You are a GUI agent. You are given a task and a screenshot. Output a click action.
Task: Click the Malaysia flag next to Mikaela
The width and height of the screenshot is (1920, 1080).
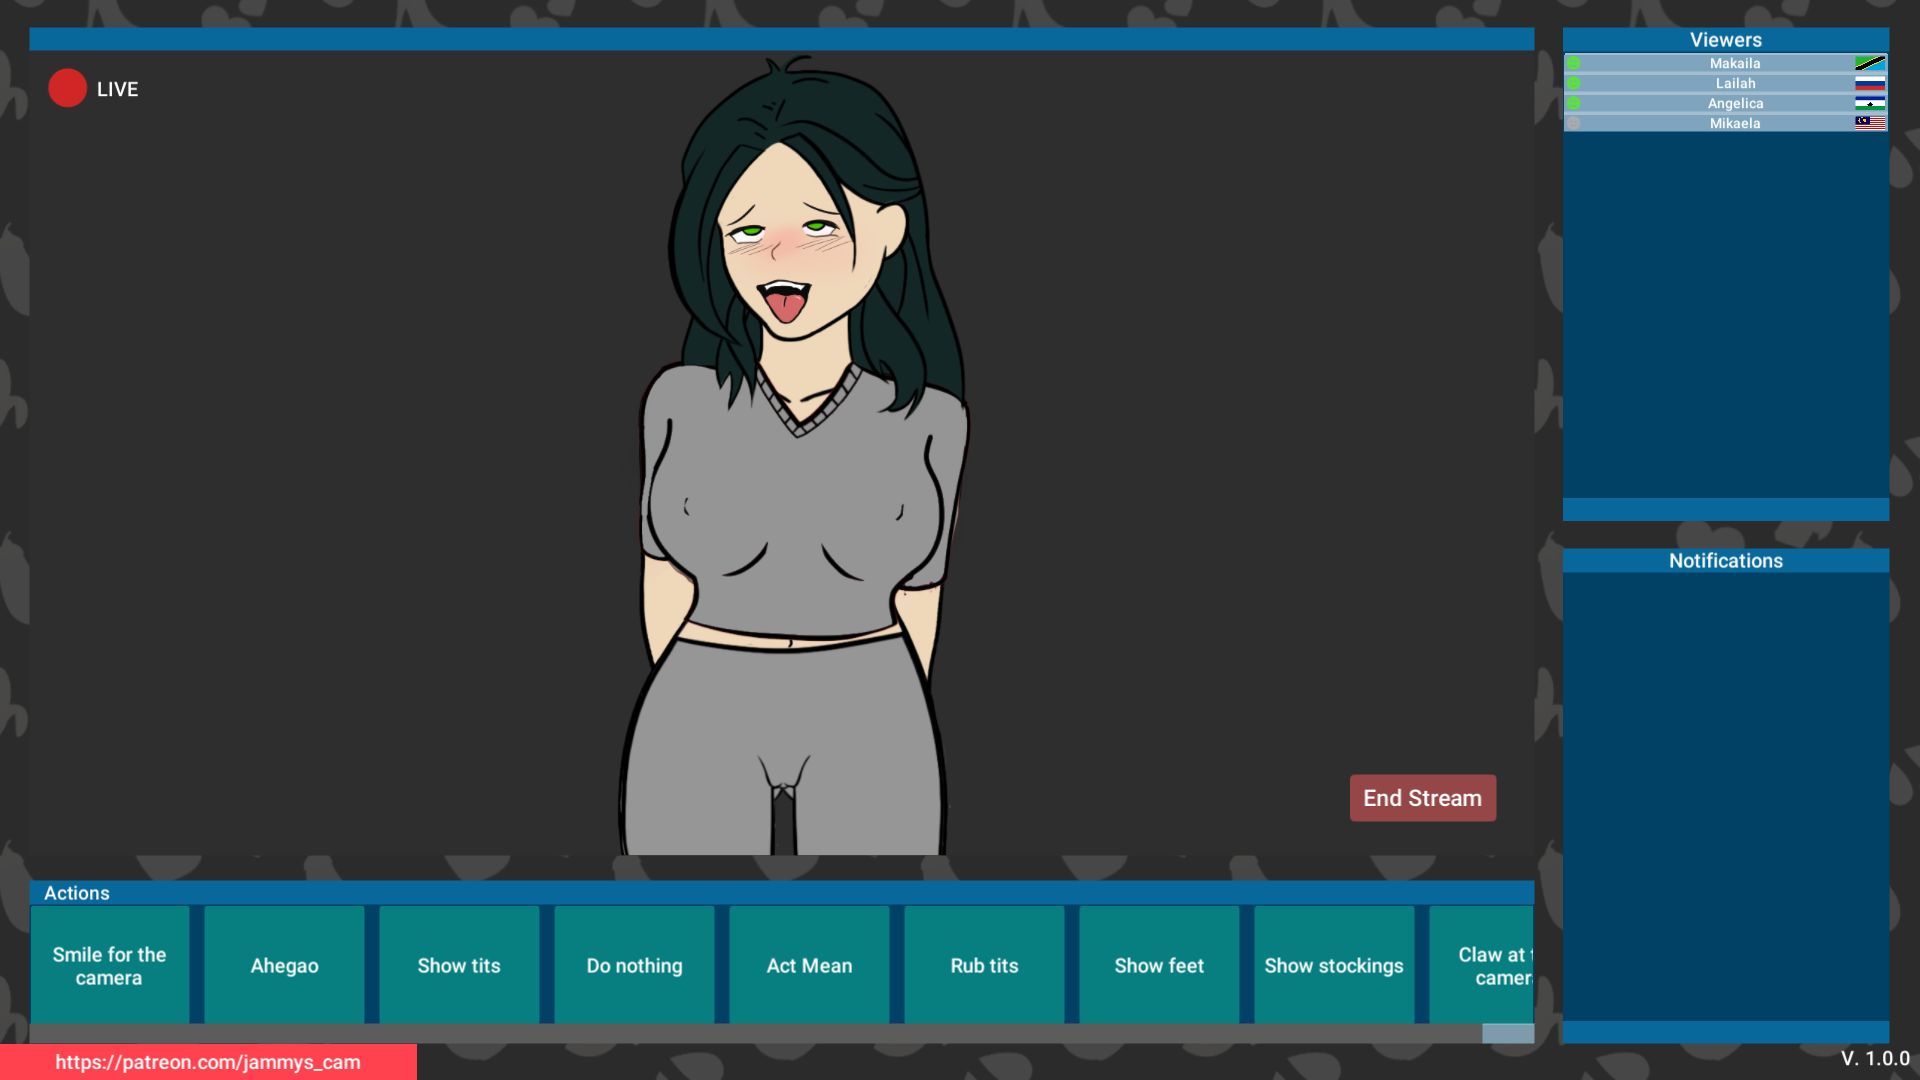[x=1868, y=123]
